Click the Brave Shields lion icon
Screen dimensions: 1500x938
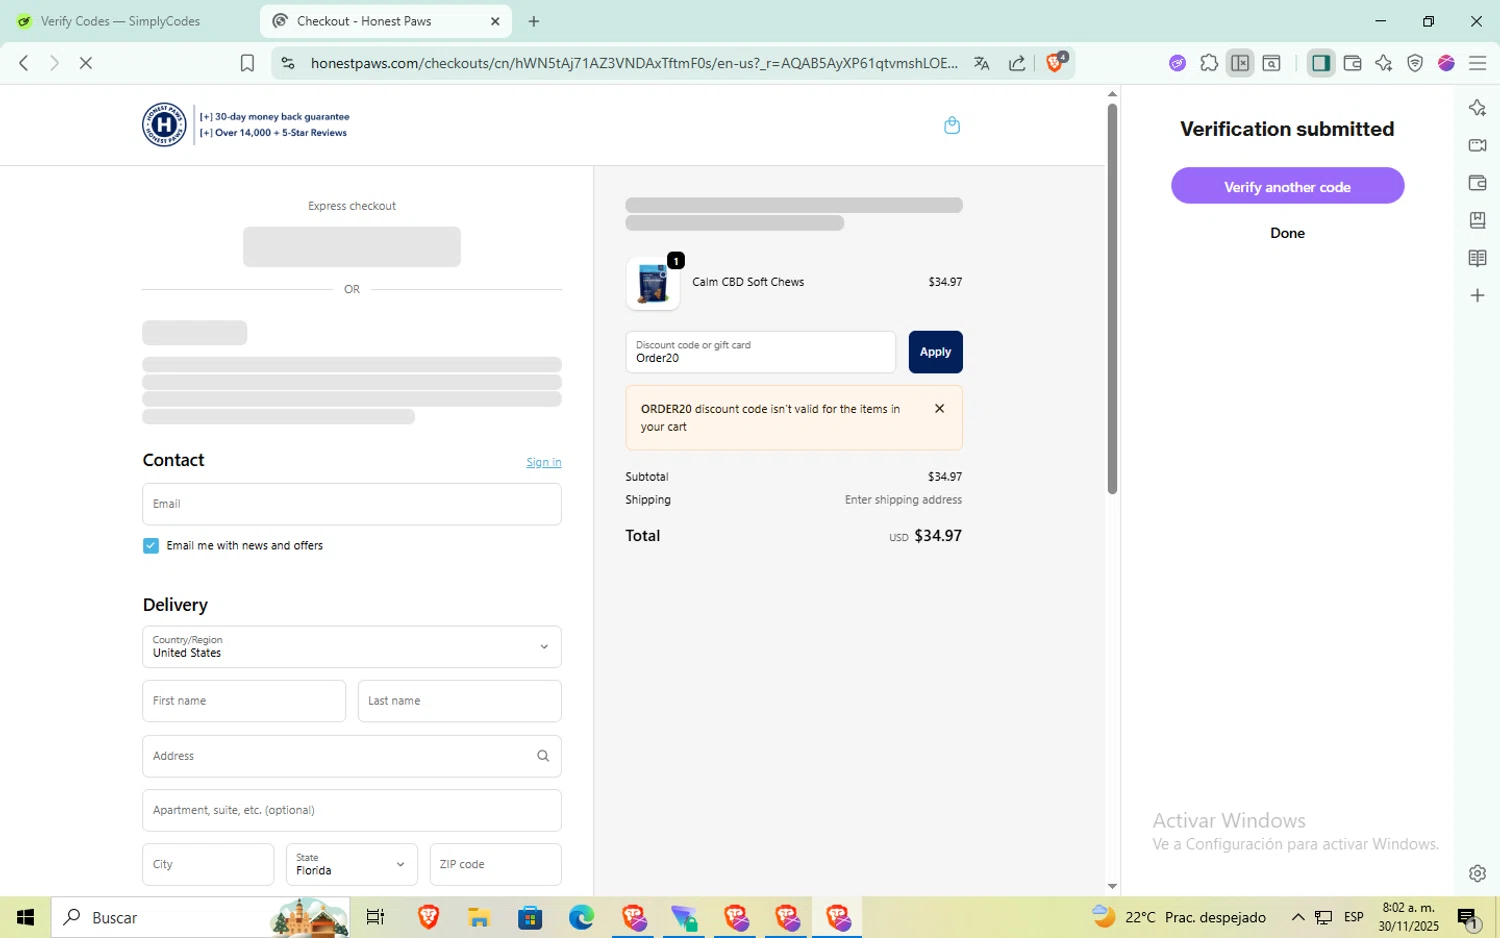point(1054,63)
